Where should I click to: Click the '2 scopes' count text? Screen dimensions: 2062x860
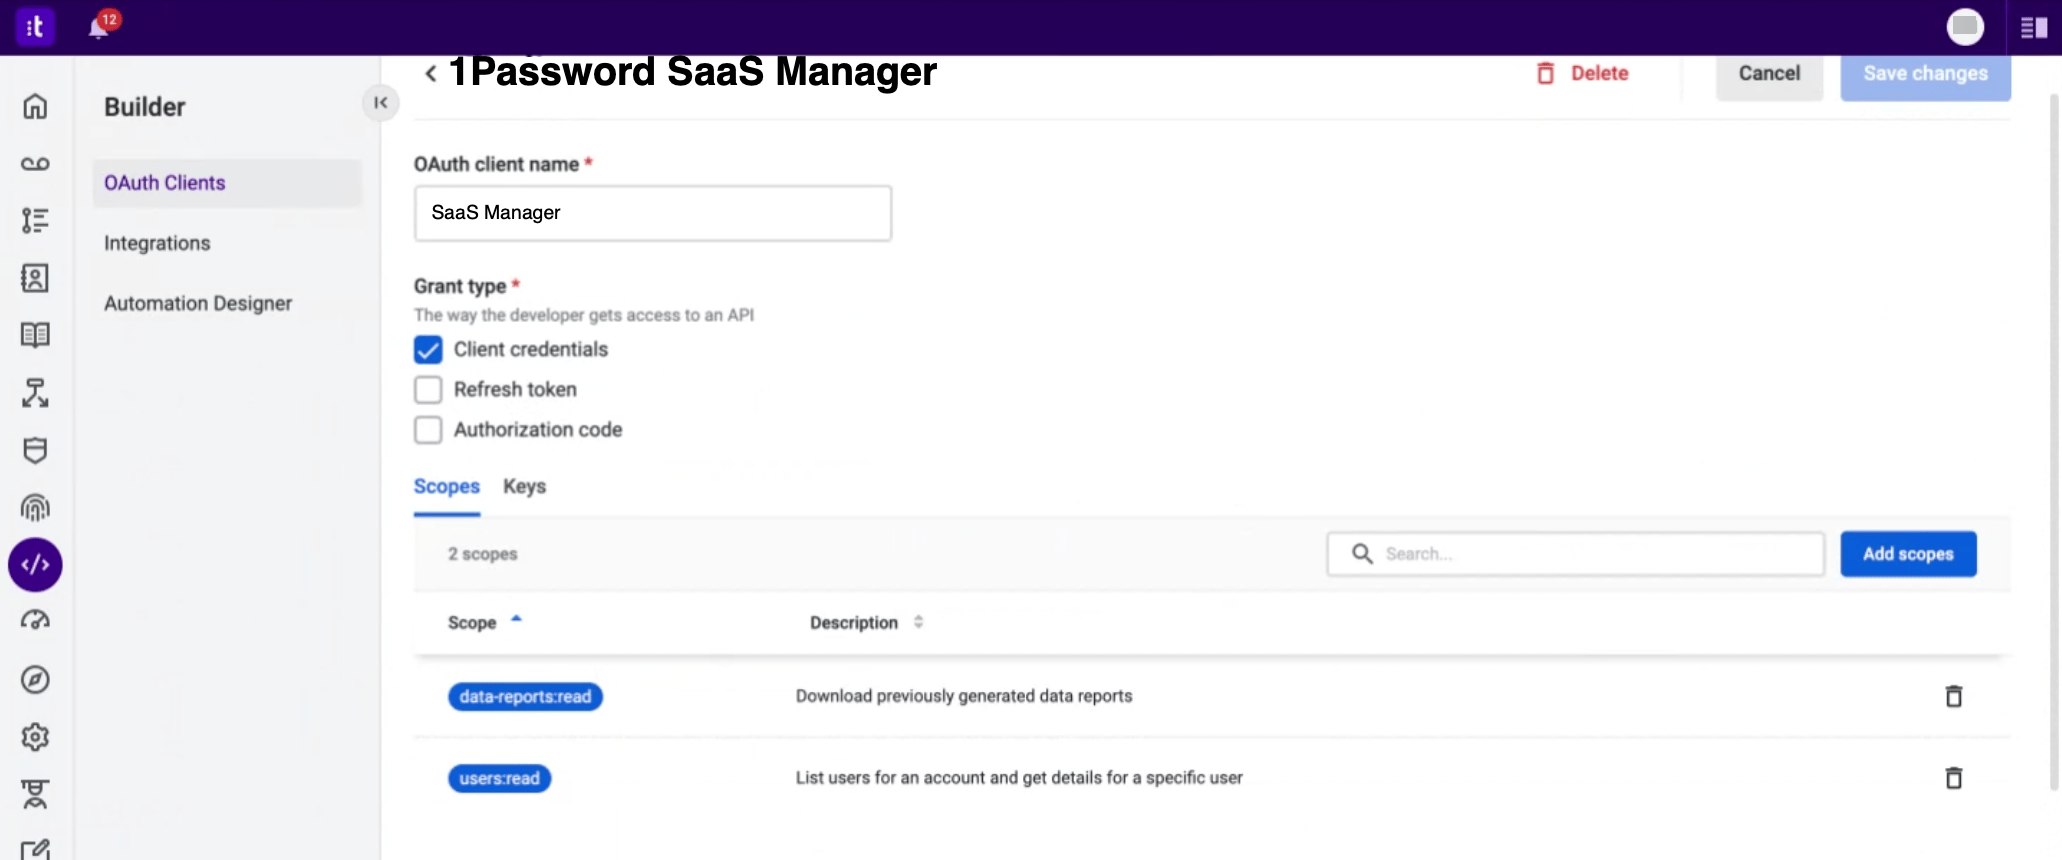coord(482,554)
